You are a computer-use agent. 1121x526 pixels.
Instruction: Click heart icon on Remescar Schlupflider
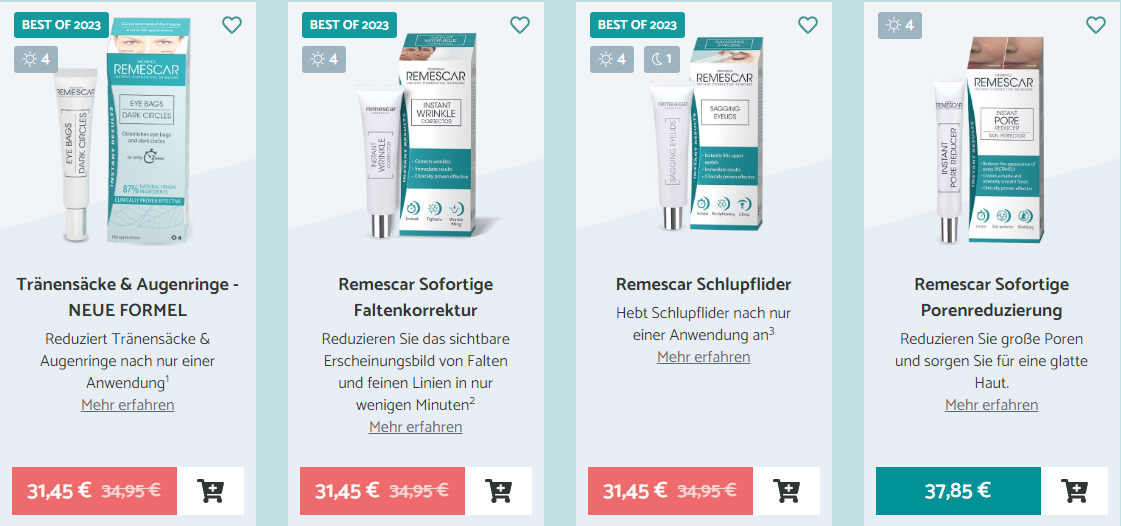808,25
